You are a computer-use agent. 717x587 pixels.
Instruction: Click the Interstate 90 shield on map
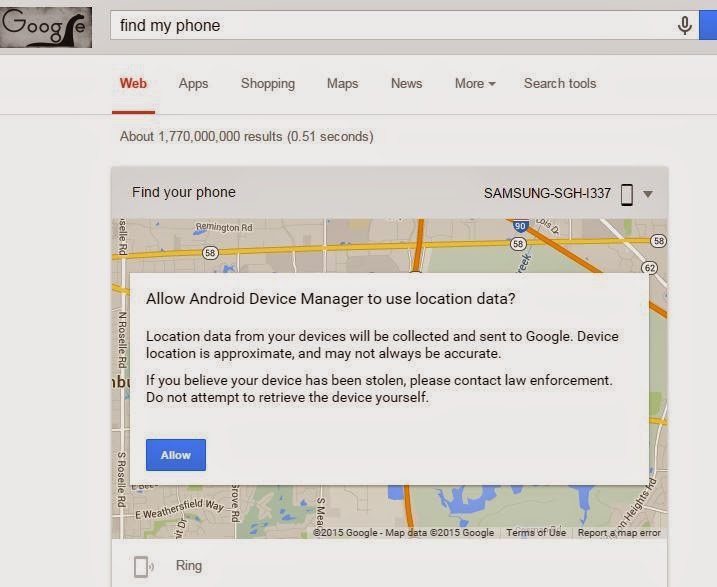520,226
